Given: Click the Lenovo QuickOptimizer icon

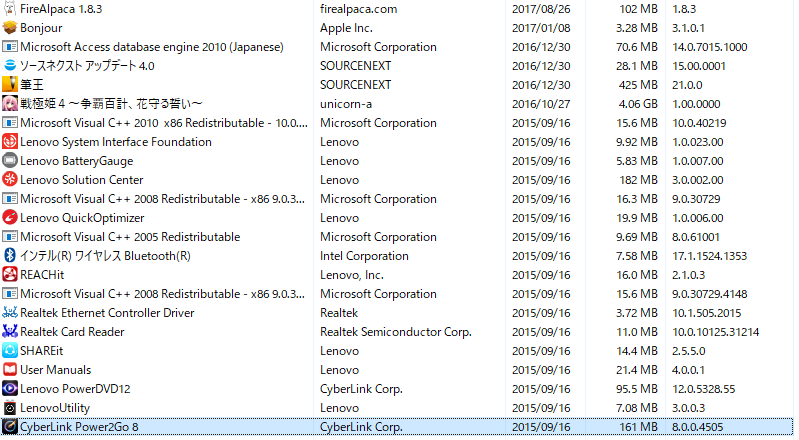Looking at the screenshot, I should click(10, 218).
